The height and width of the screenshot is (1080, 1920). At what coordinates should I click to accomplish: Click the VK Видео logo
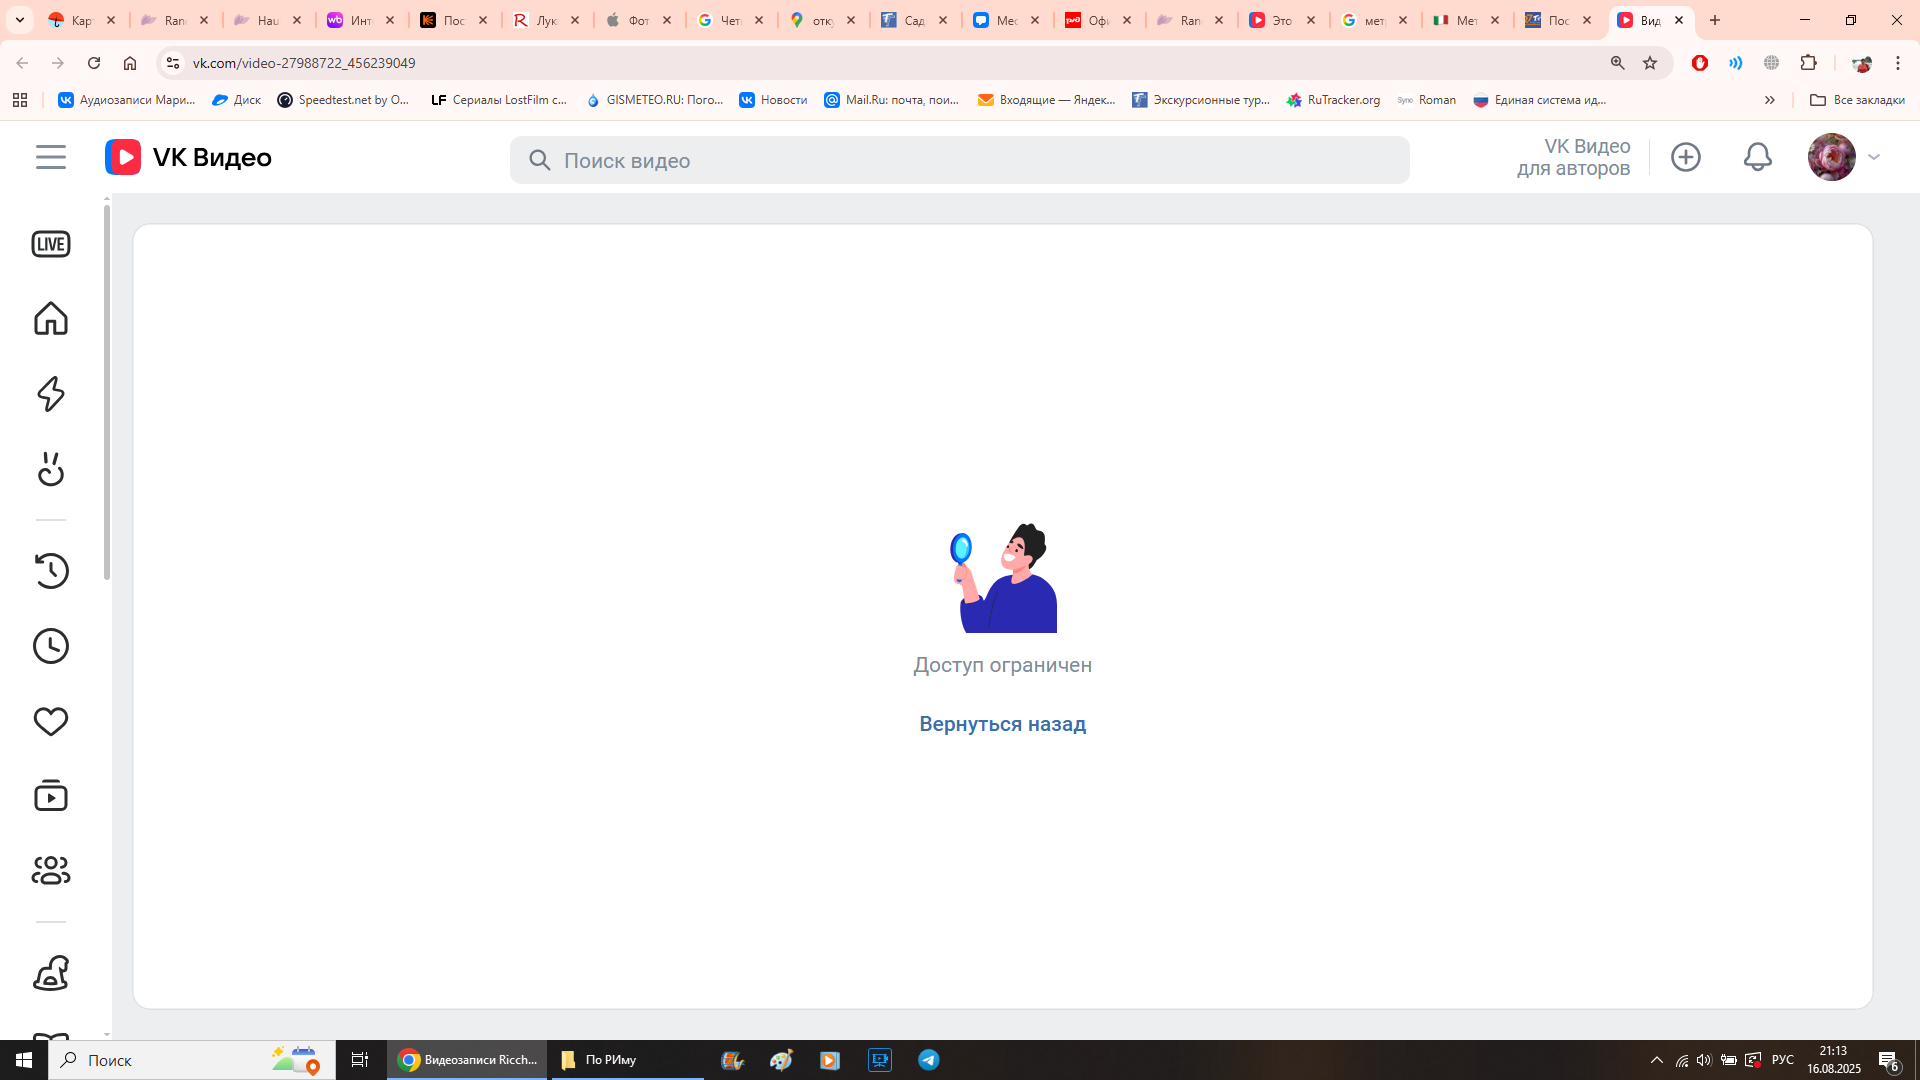click(x=188, y=157)
